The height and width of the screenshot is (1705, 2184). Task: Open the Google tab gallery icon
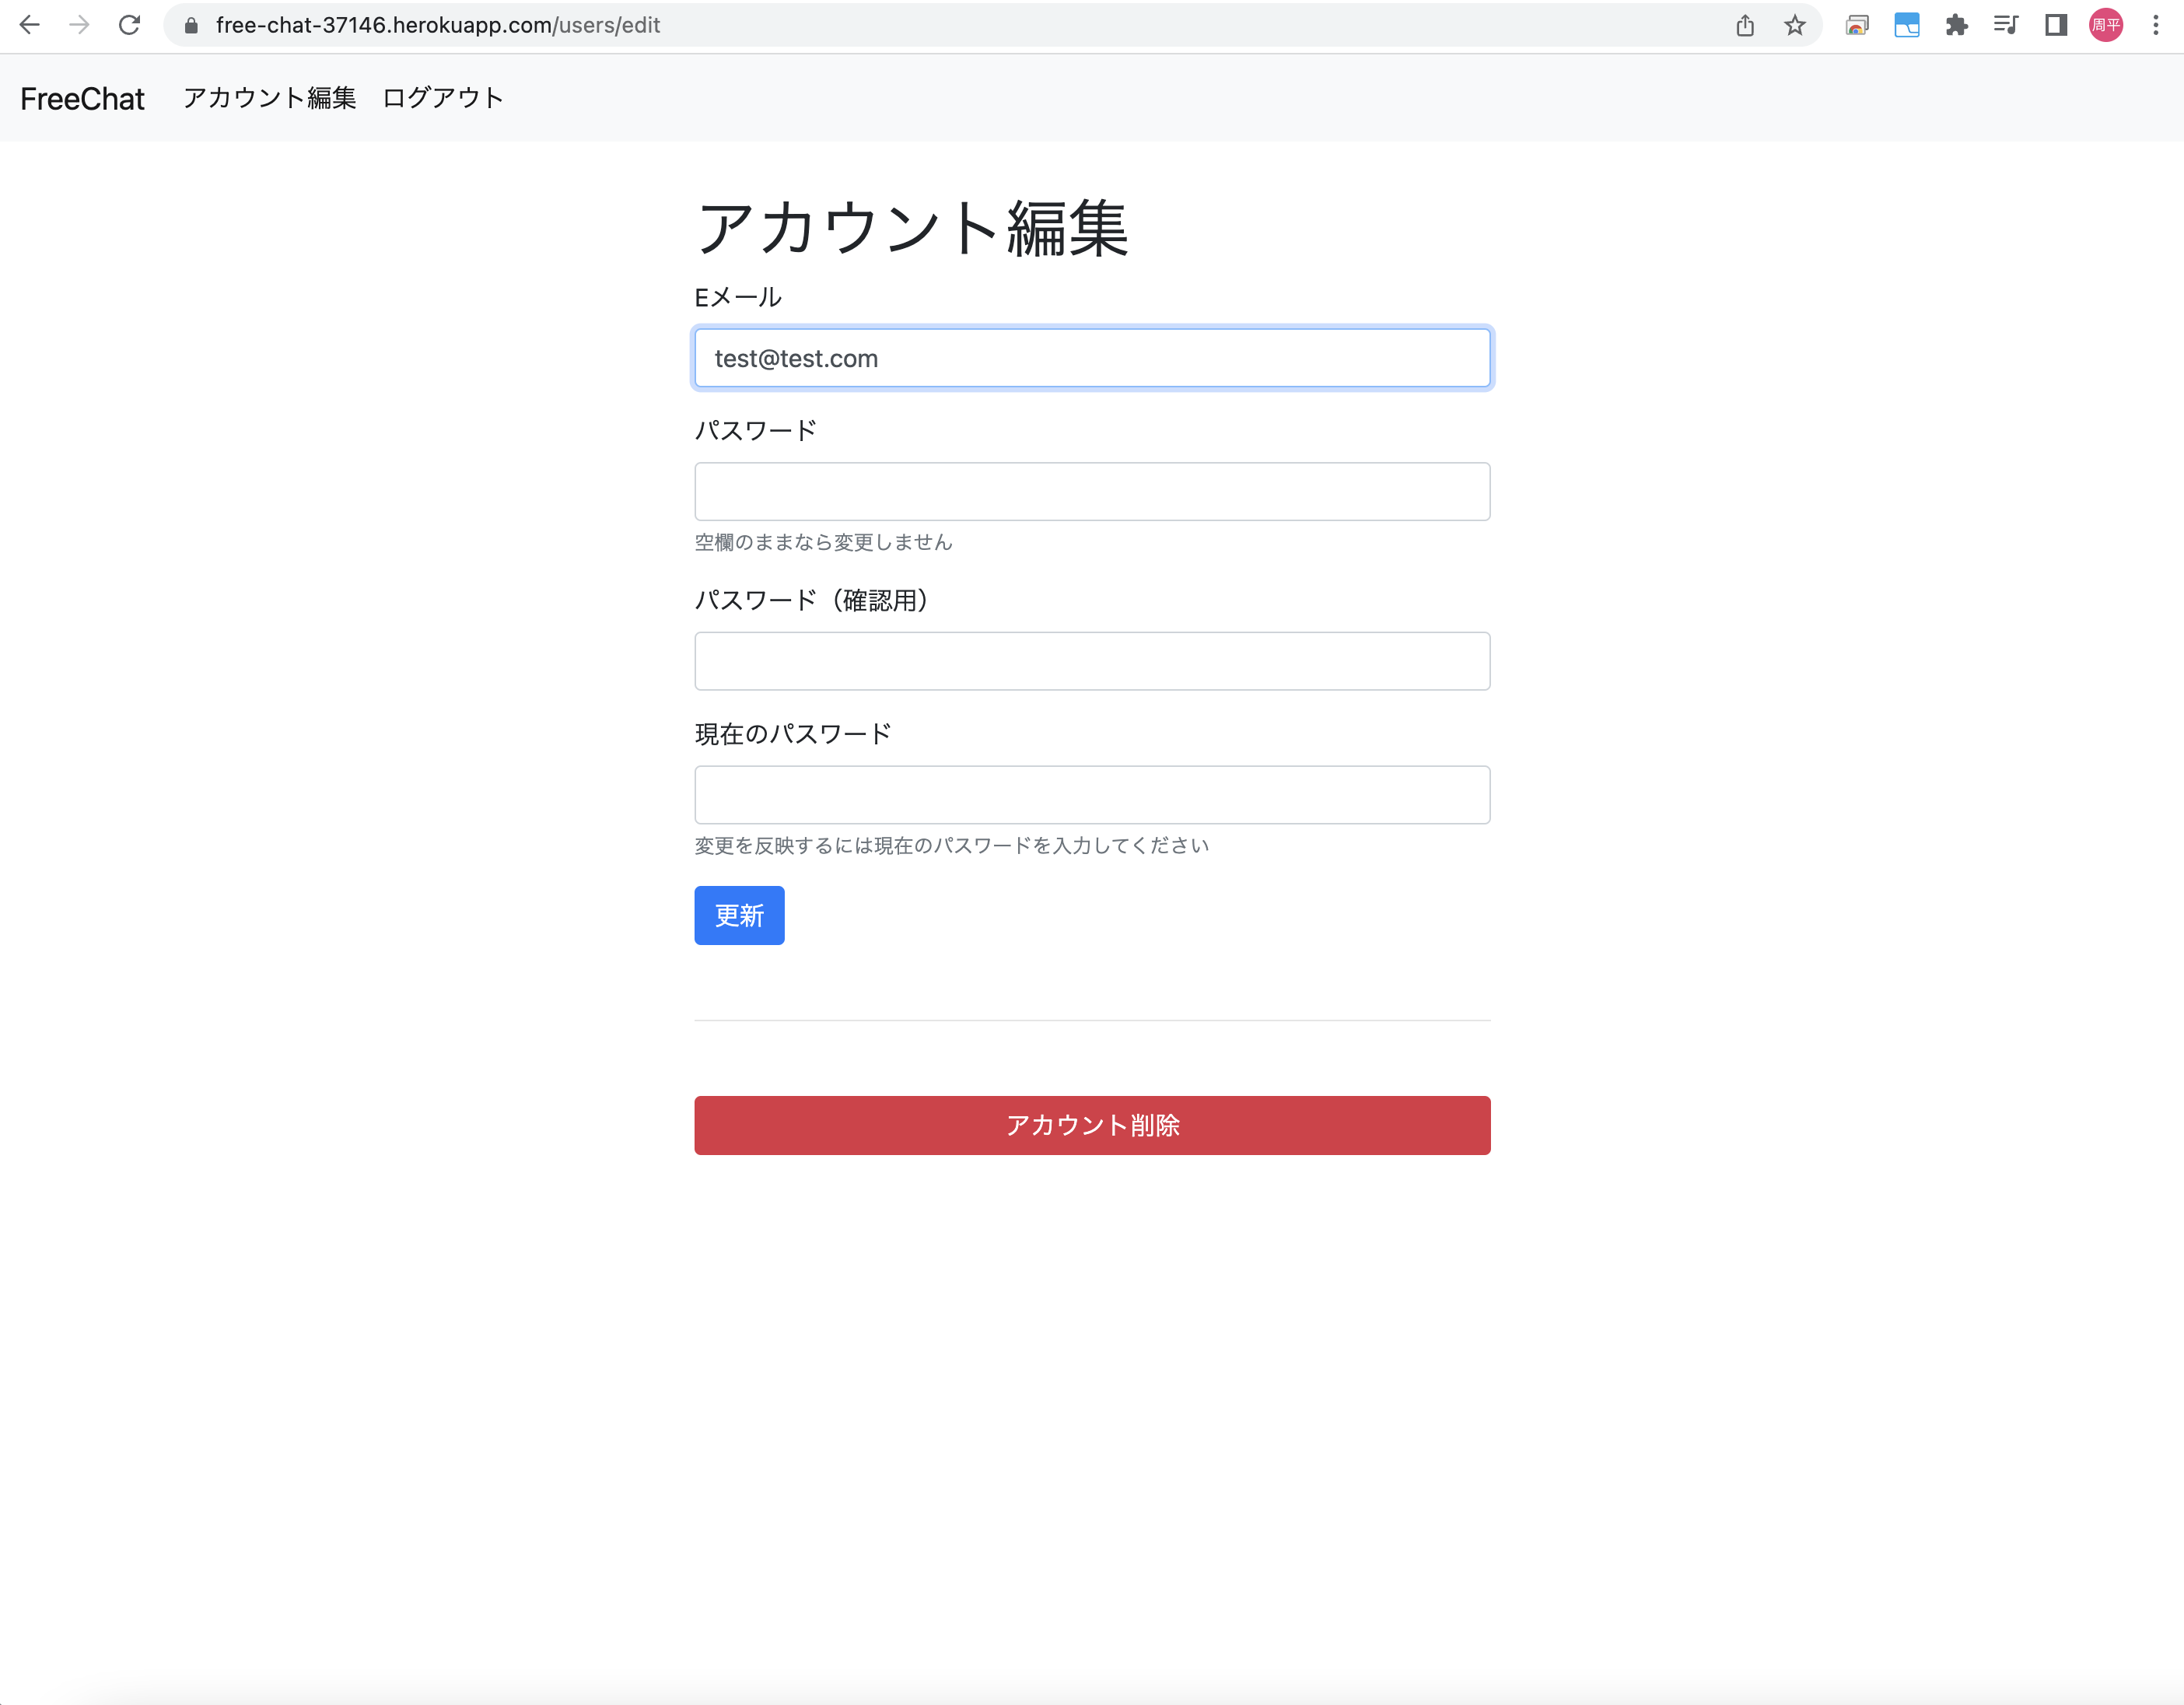1857,25
